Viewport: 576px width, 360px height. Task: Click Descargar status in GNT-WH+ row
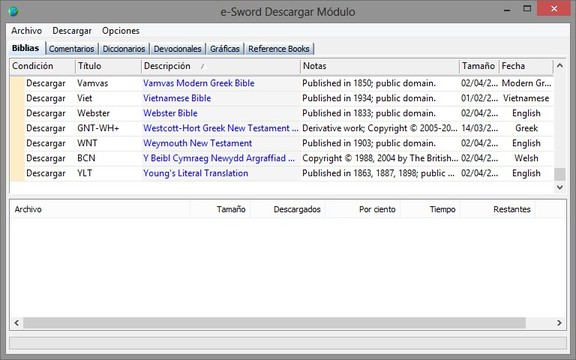pyautogui.click(x=46, y=129)
